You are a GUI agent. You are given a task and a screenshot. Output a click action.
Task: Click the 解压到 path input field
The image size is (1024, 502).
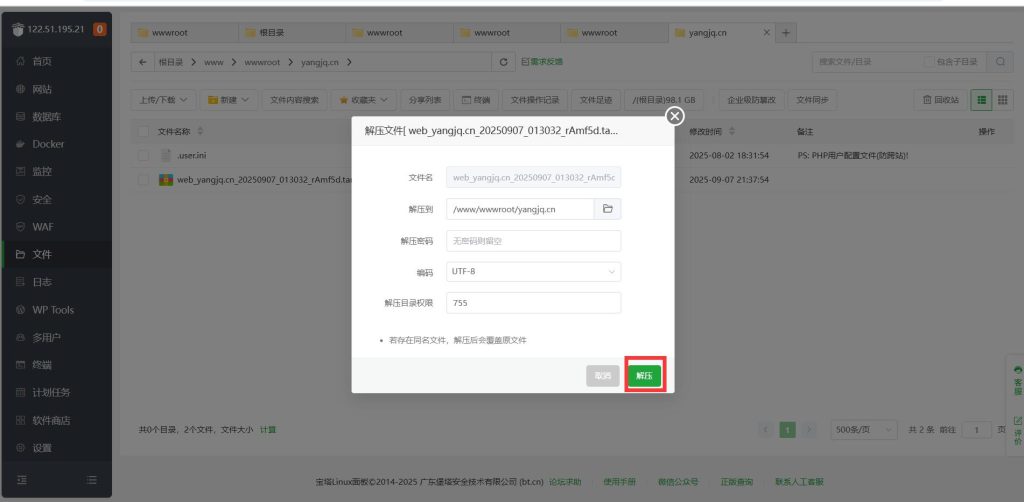[x=520, y=209]
